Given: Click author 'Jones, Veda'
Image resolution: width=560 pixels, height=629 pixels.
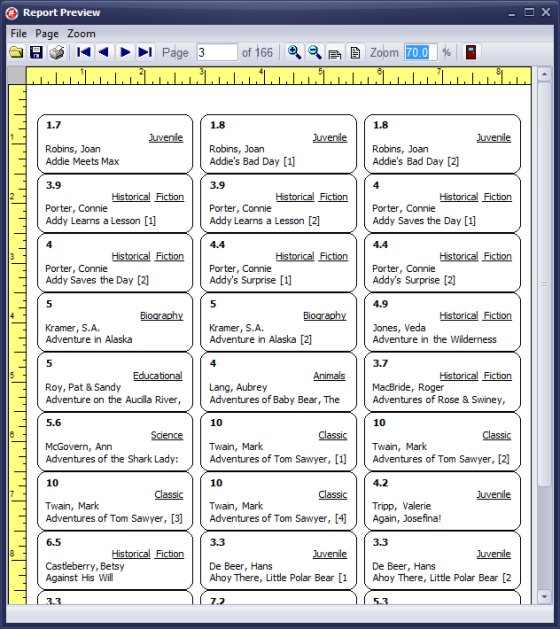Looking at the screenshot, I should coord(399,328).
